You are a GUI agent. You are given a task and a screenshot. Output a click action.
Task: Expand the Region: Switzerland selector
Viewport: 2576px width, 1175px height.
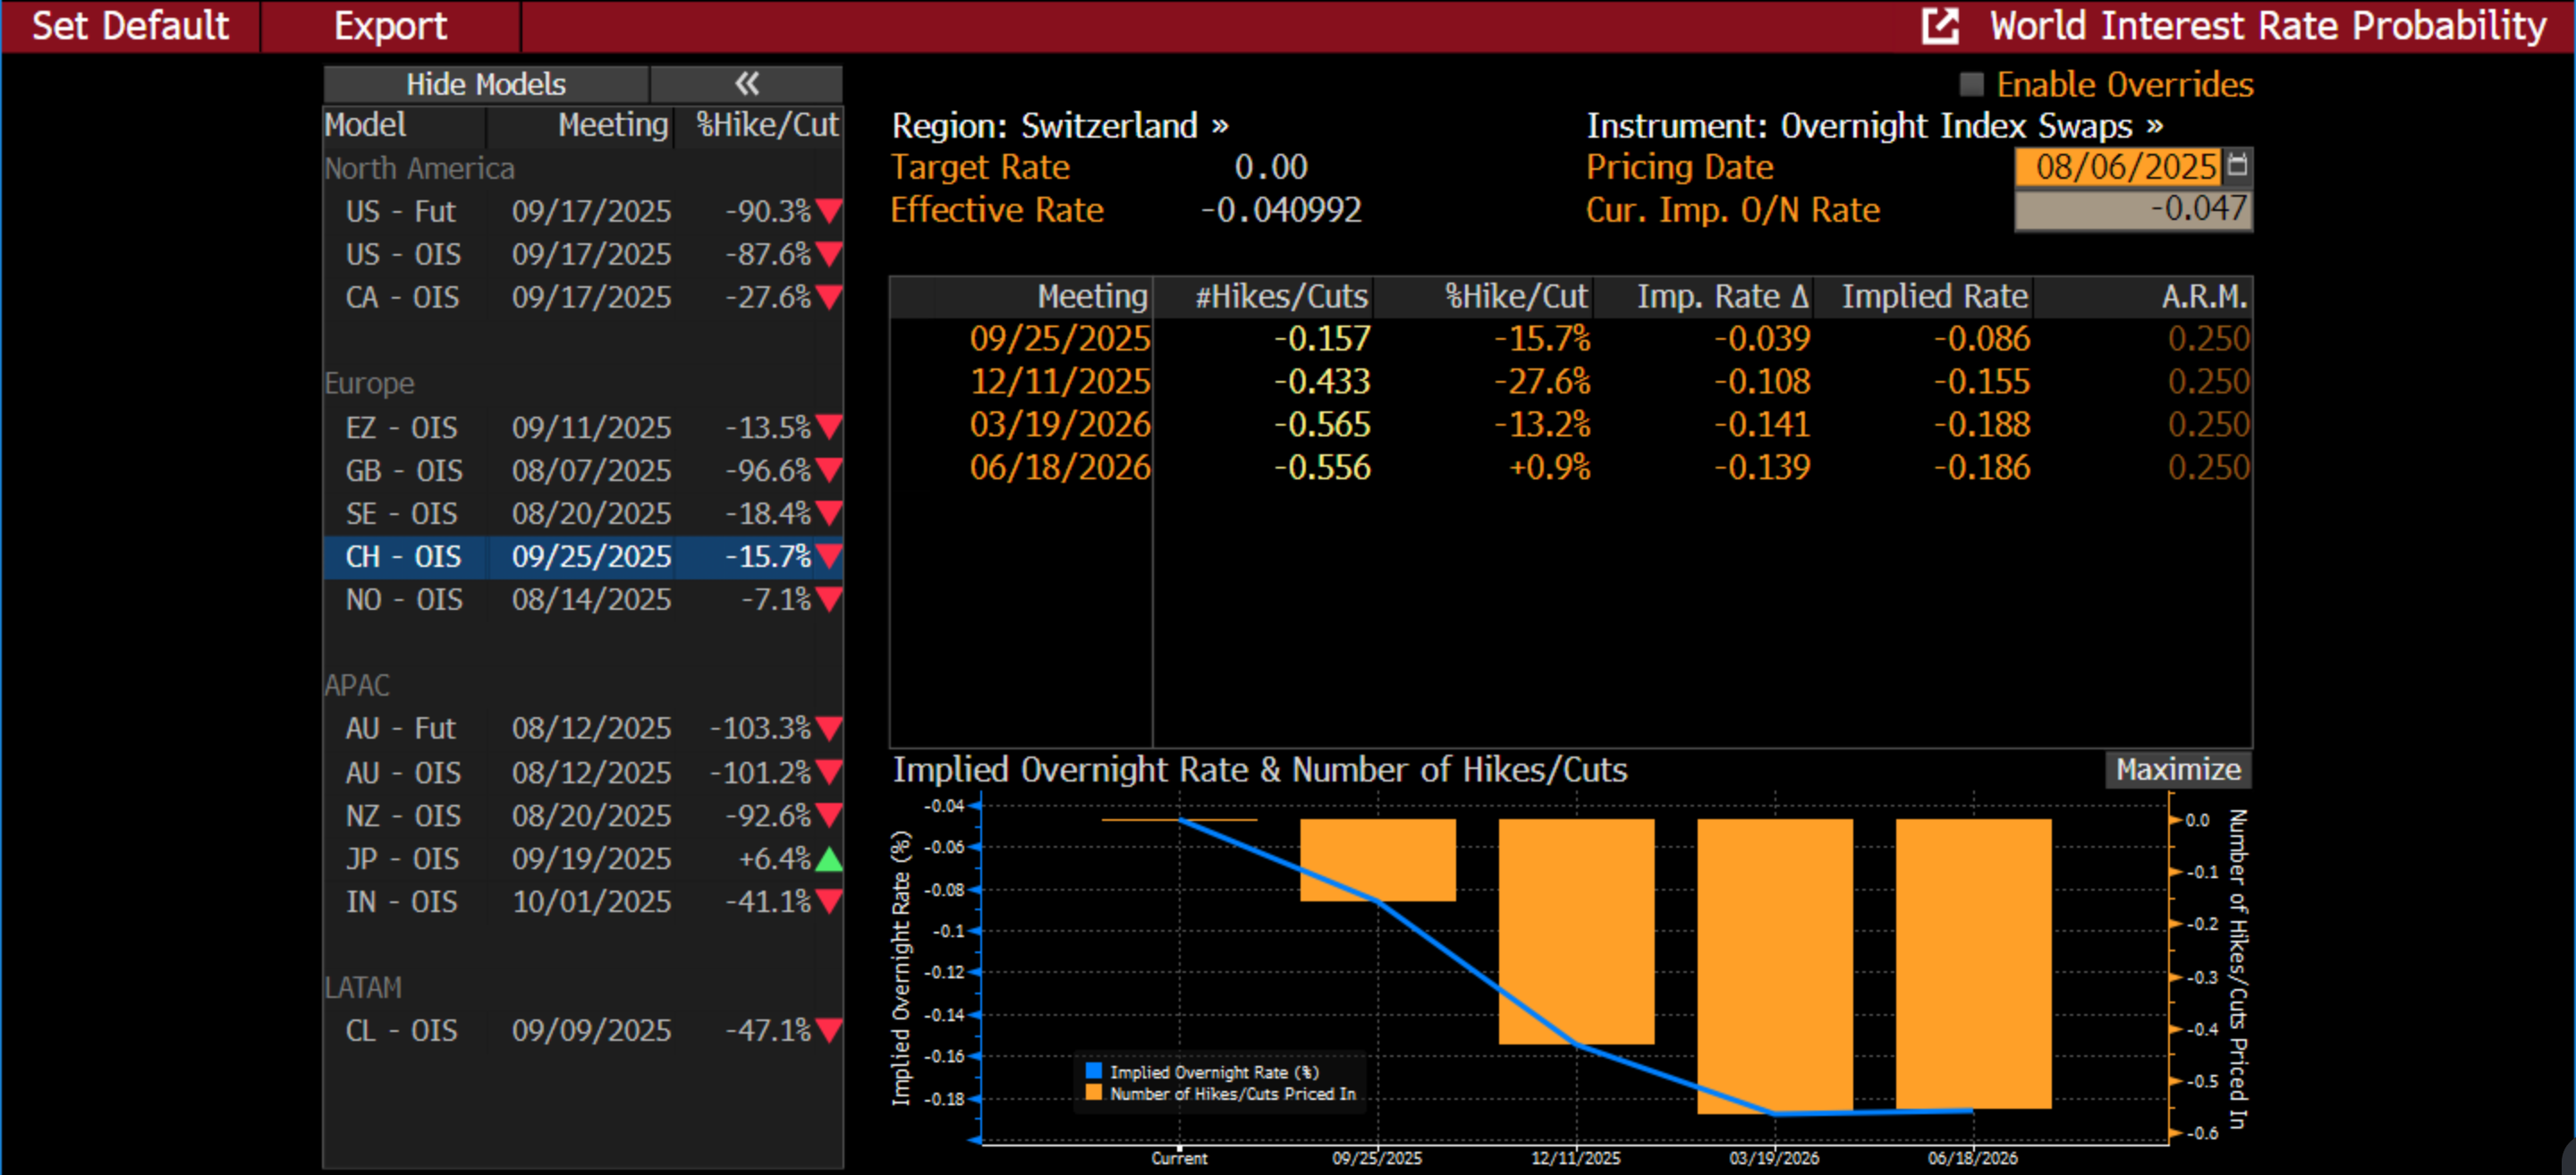coord(1059,126)
